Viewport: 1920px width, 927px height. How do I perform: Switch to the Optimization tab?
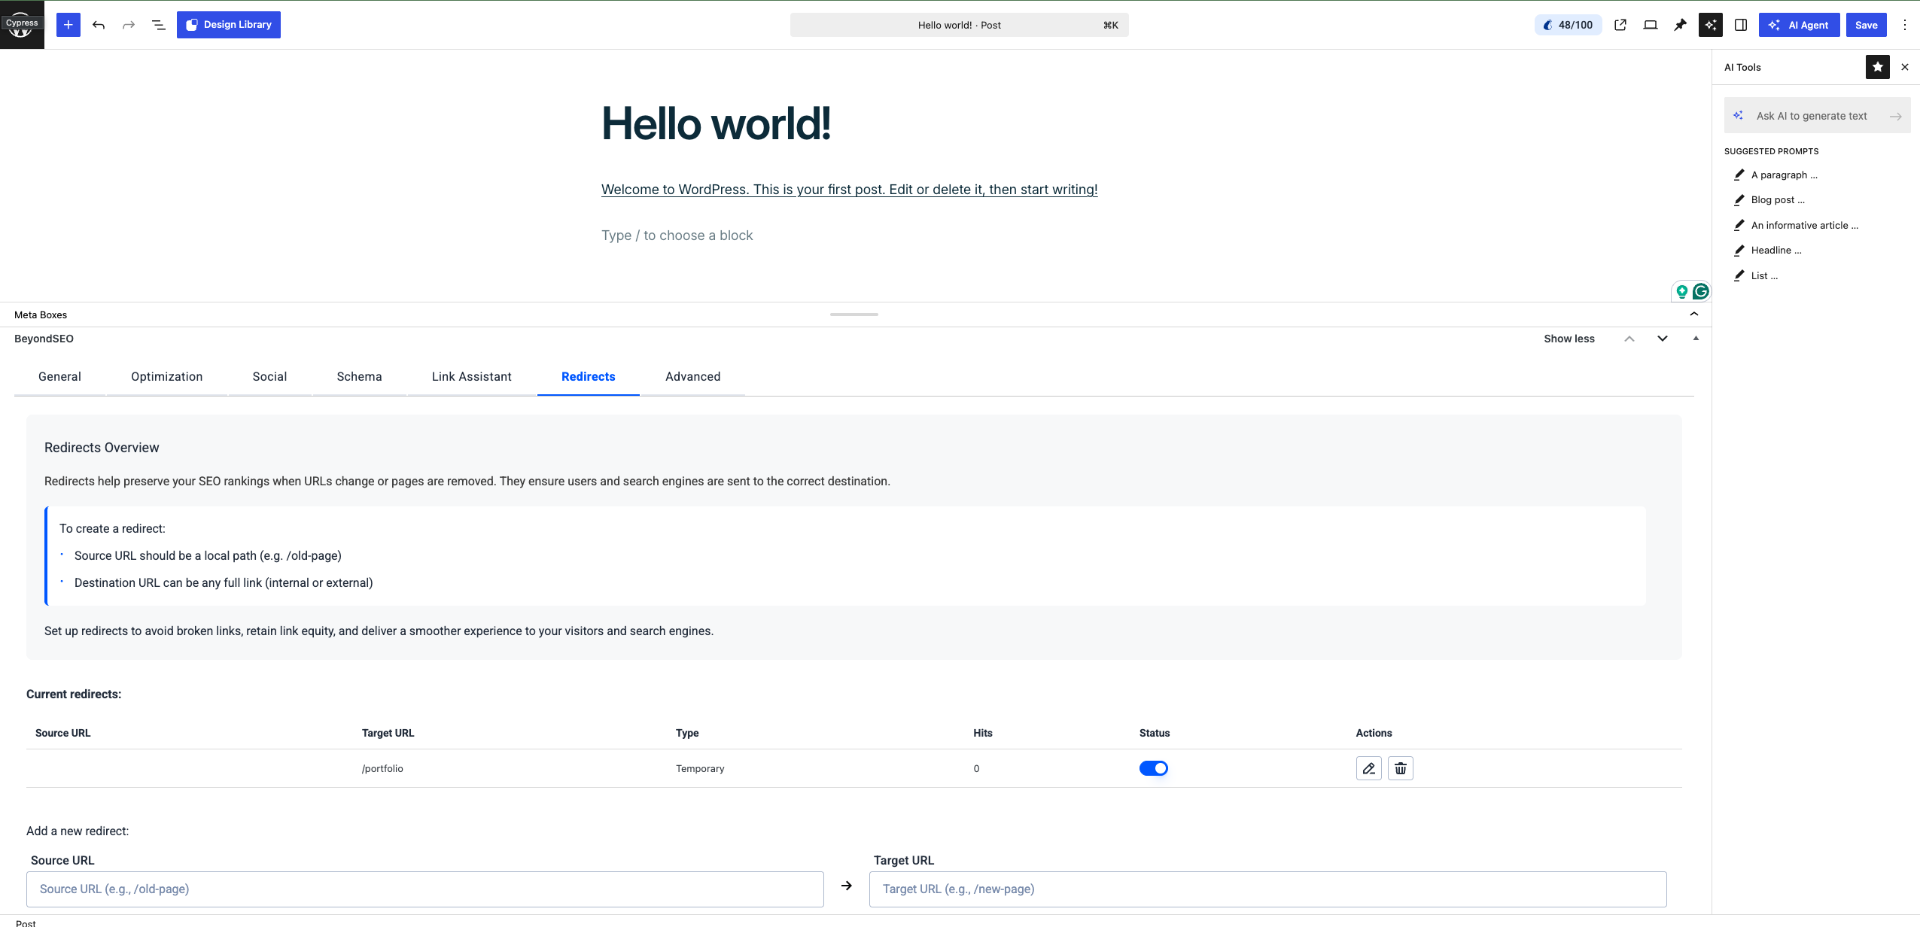167,377
